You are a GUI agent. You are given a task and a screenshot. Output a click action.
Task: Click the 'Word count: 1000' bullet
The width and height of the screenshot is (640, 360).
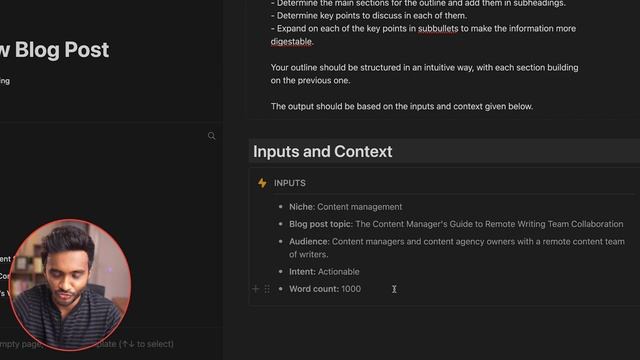coord(325,289)
